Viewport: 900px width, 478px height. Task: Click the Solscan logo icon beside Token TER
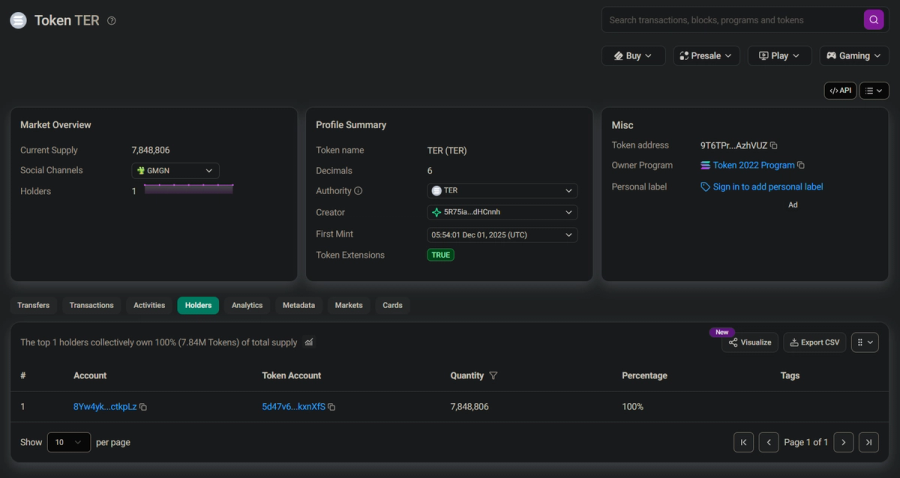click(18, 21)
